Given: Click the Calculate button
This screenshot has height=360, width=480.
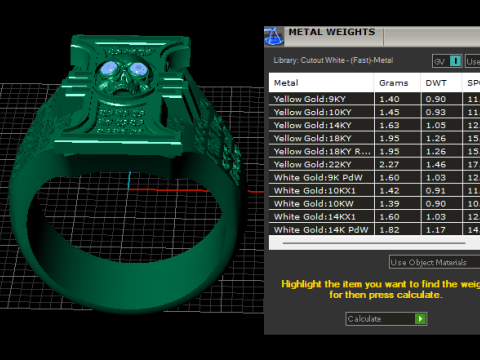Looking at the screenshot, I should pos(386,319).
